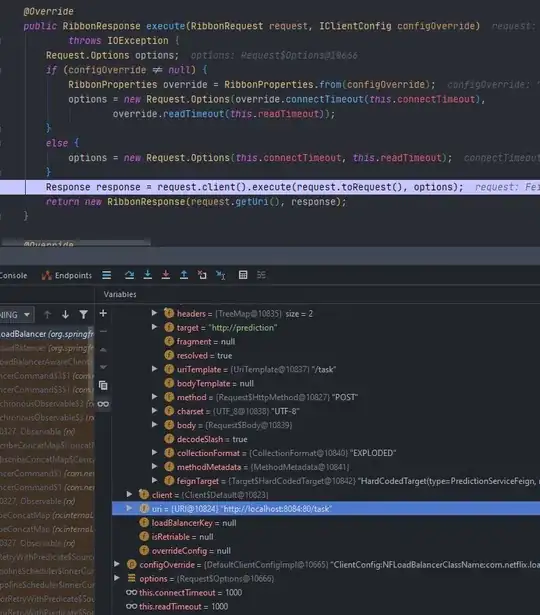Open the Evaluate Expression calculator icon
The image size is (540, 615).
click(x=243, y=275)
